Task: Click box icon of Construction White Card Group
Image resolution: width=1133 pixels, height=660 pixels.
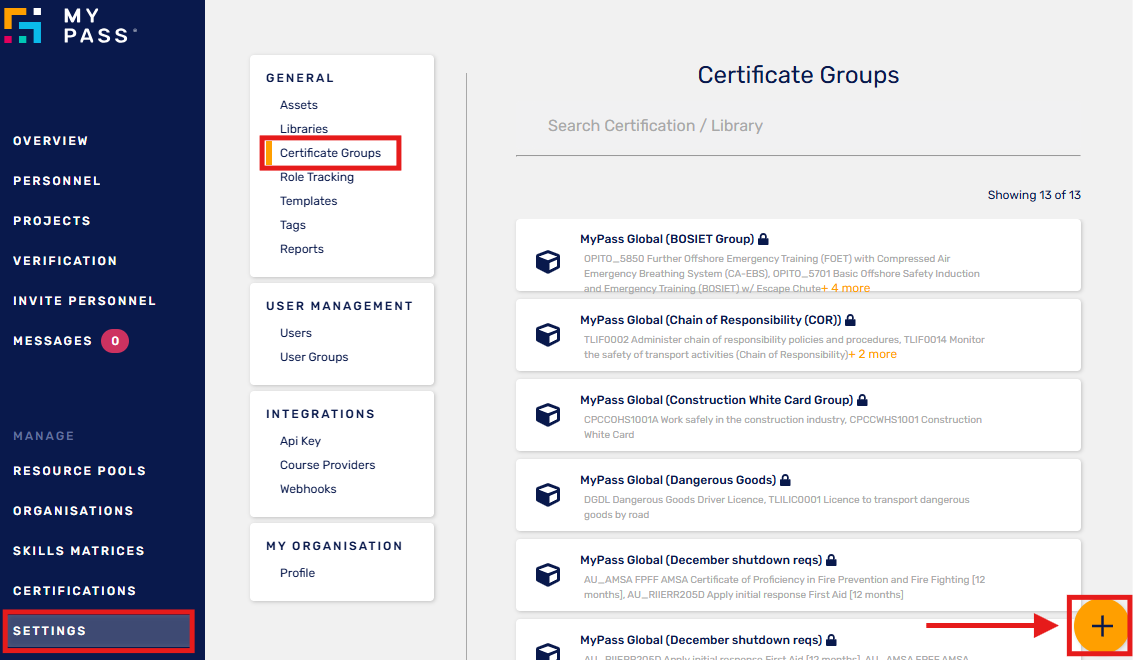Action: (548, 415)
